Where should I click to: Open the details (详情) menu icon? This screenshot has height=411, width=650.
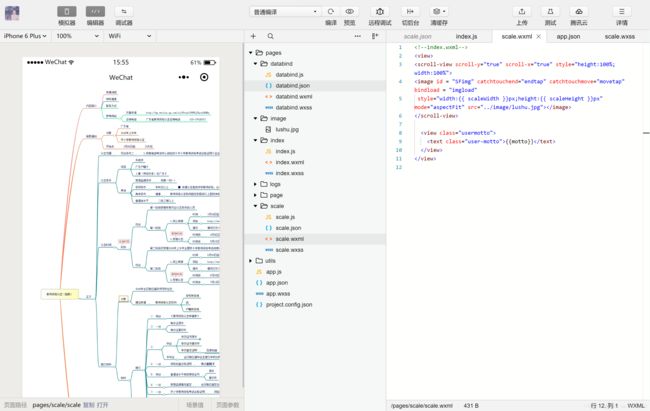(x=621, y=12)
